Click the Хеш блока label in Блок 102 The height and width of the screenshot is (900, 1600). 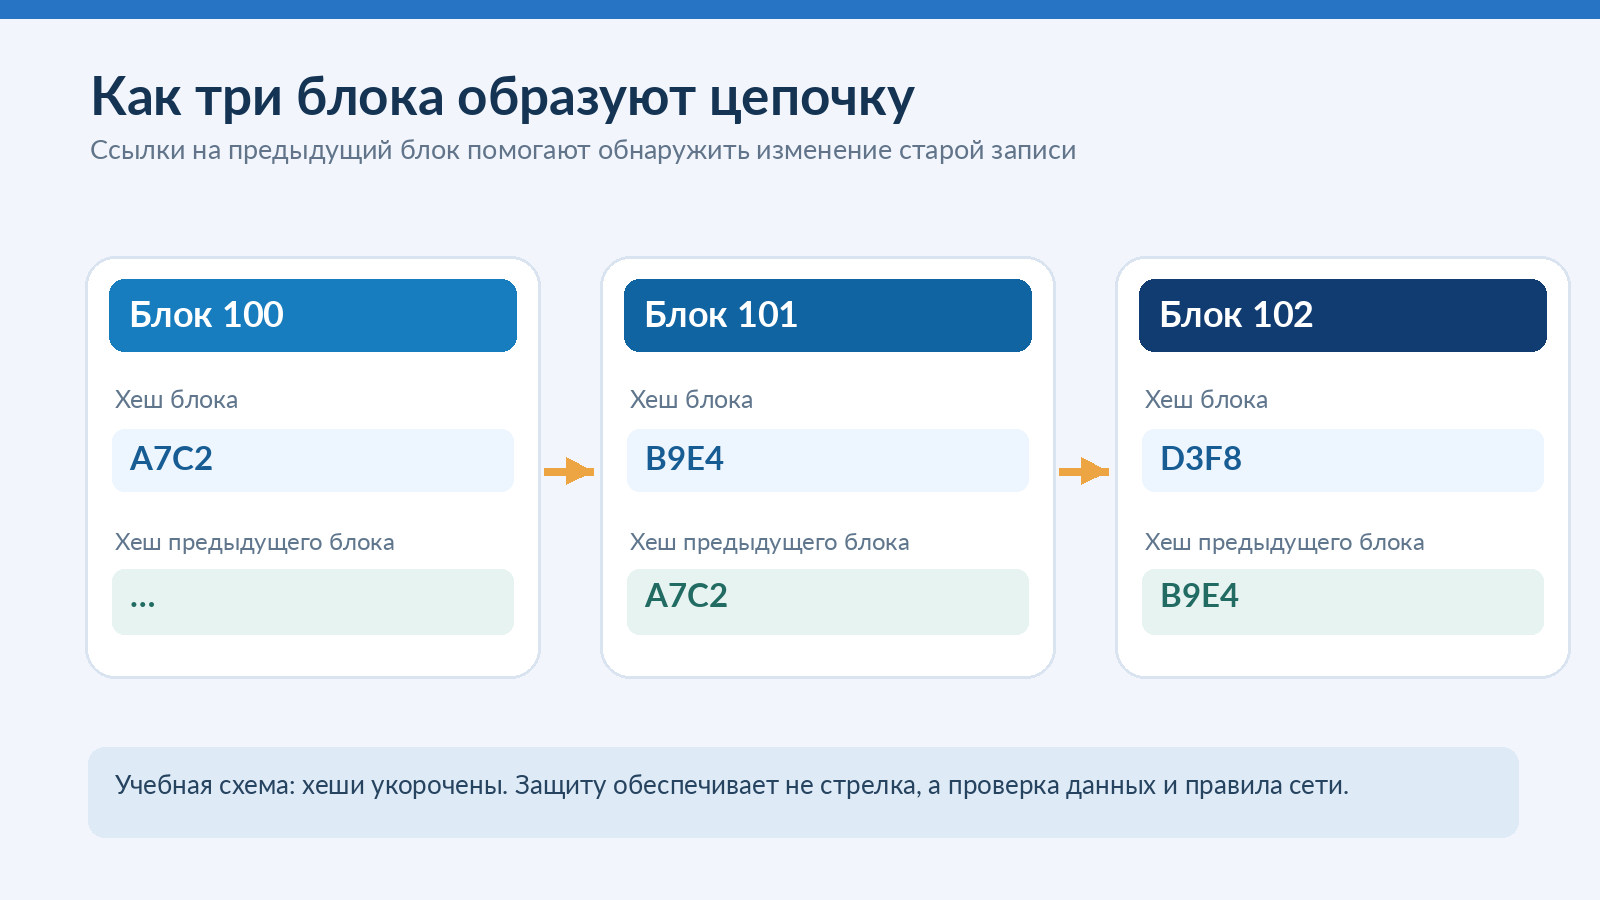1206,400
